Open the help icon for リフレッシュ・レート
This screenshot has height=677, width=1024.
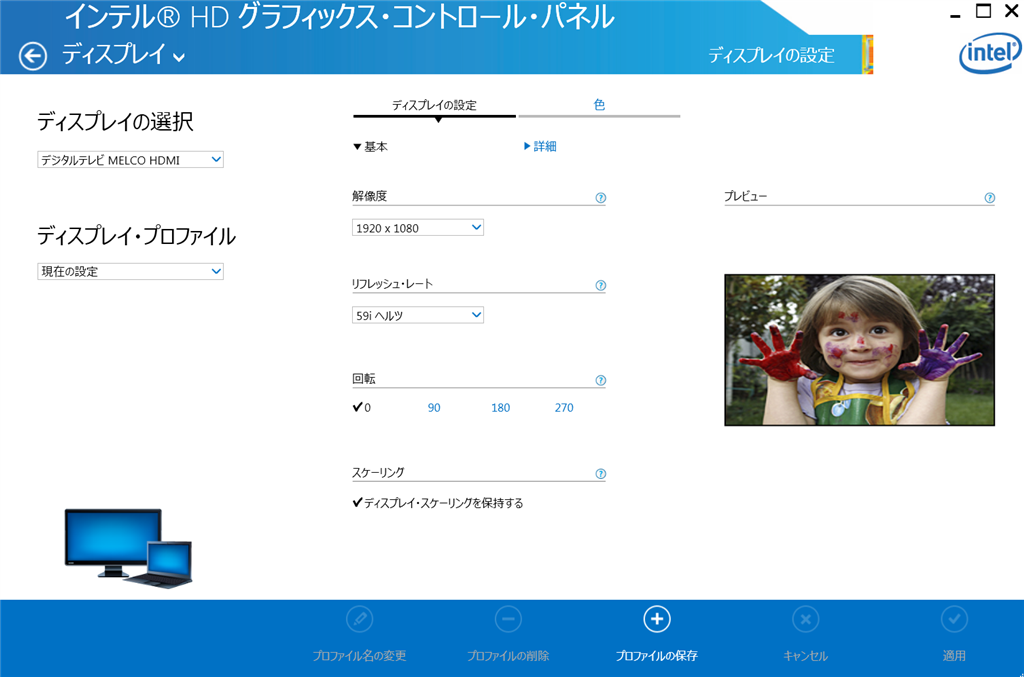pyautogui.click(x=601, y=285)
